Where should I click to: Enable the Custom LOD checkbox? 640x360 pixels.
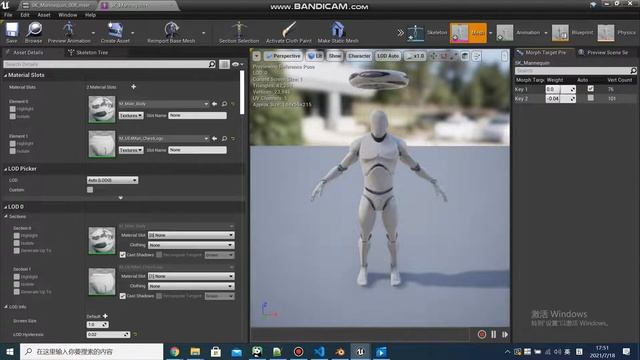(90, 190)
